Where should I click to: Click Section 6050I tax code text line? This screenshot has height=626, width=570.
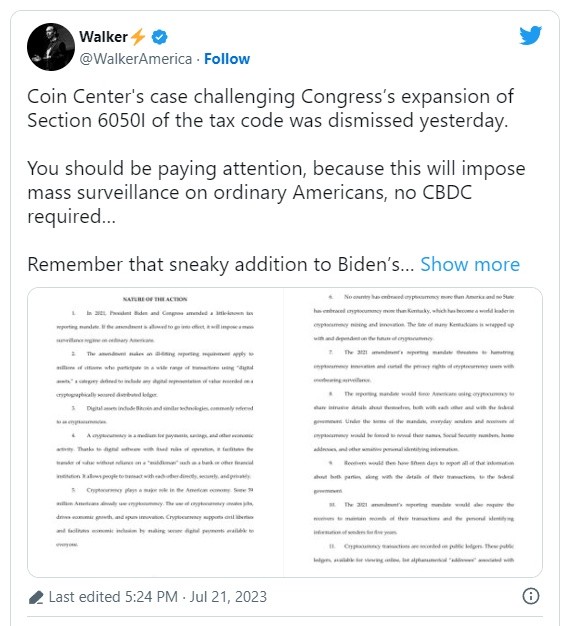[x=267, y=121]
